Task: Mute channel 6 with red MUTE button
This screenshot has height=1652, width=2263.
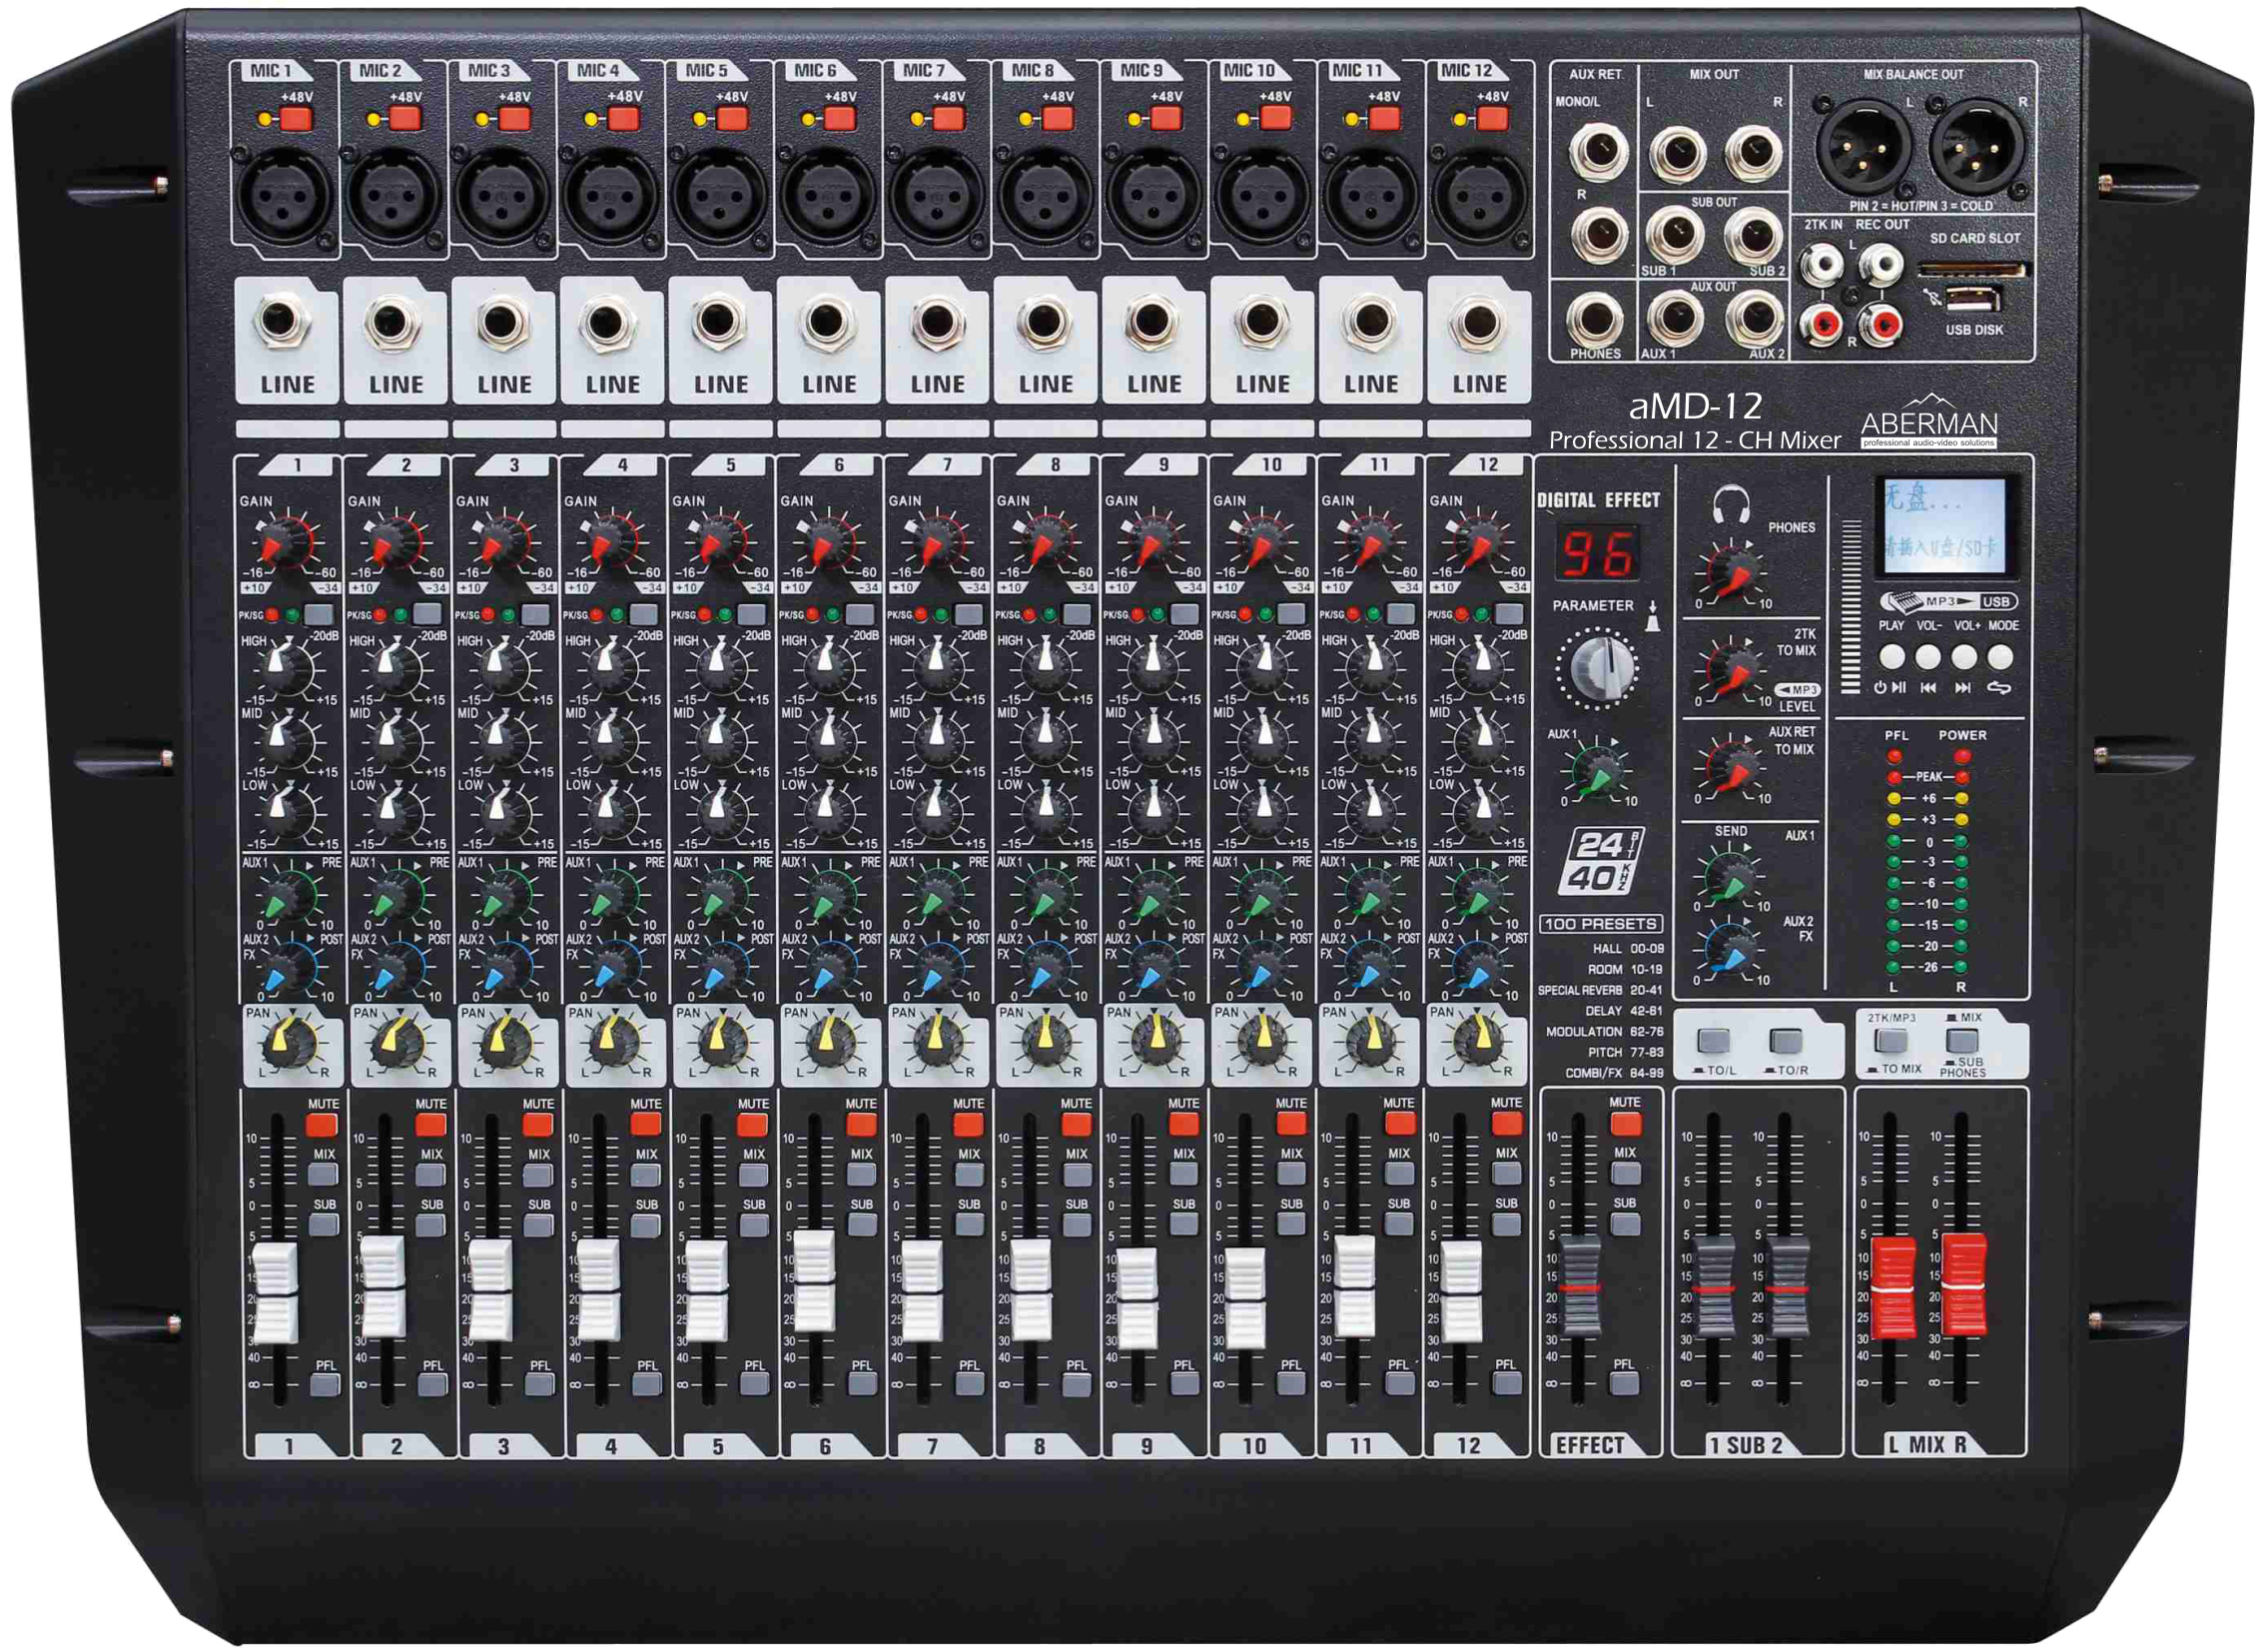Action: 860,1124
